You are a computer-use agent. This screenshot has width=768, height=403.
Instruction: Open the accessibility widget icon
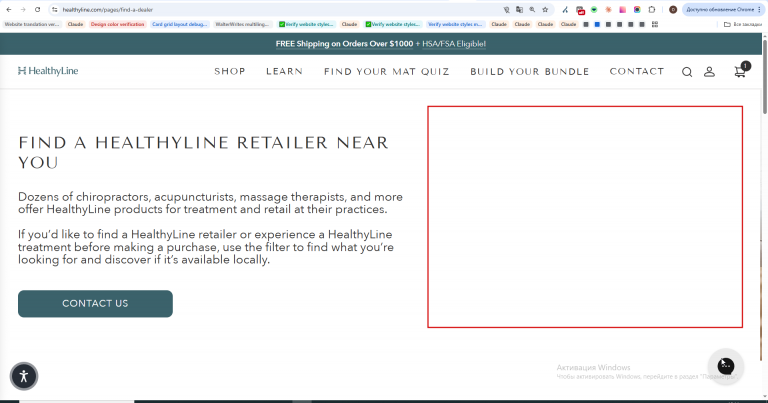(x=24, y=376)
